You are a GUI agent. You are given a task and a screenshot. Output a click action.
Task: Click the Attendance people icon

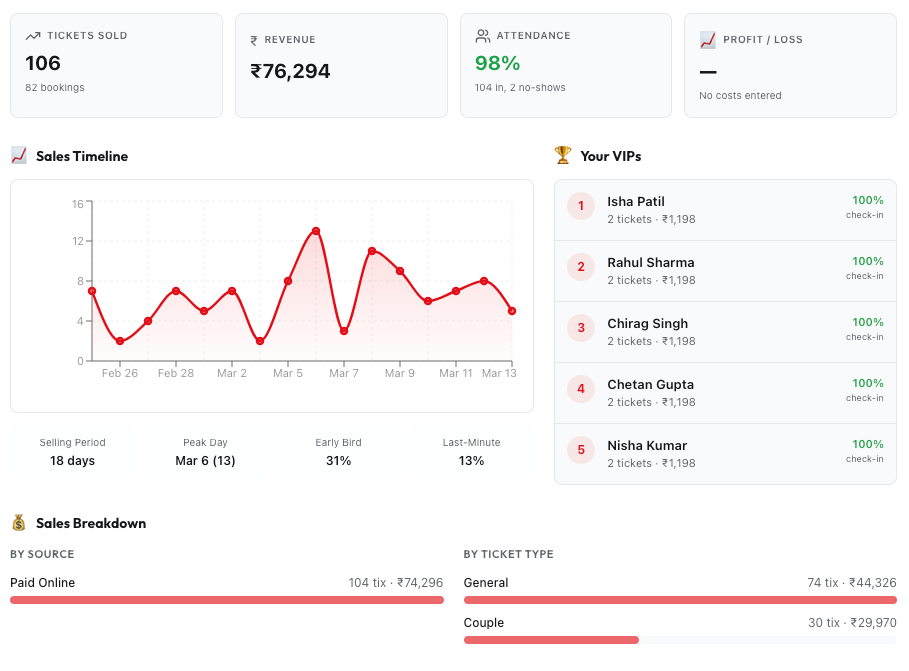click(481, 36)
